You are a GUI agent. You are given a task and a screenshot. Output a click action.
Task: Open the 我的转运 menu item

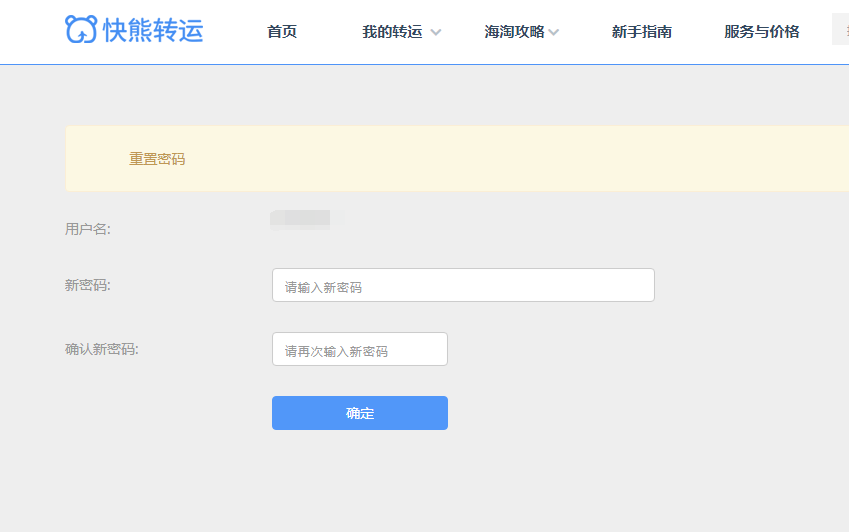pos(392,32)
